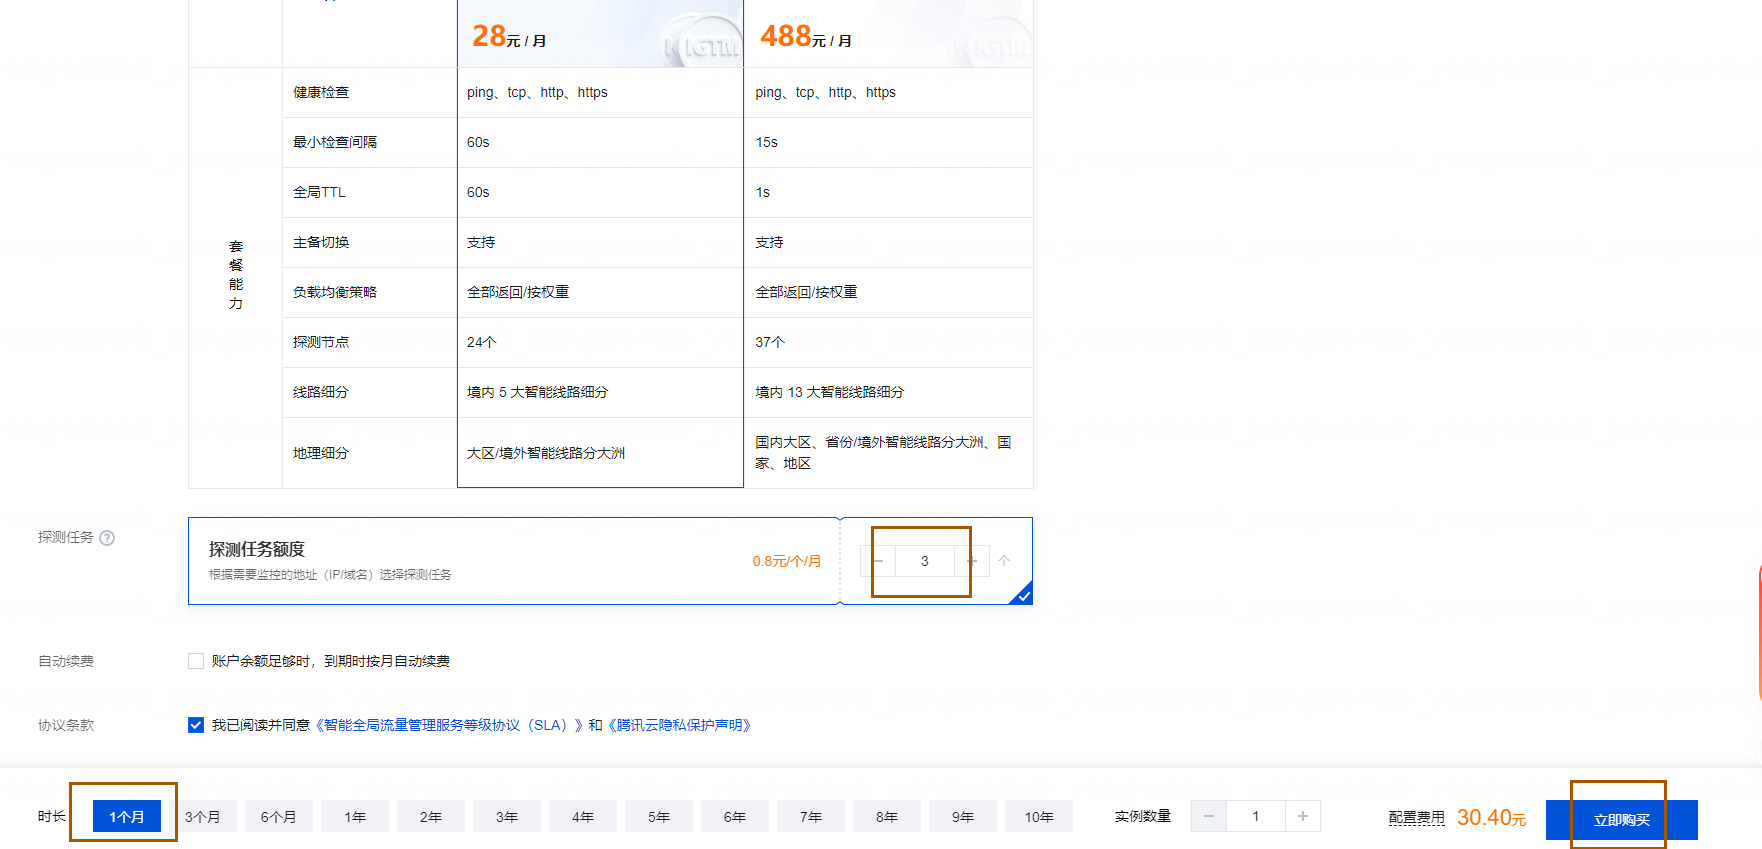This screenshot has width=1762, height=849.
Task: Set duration to 8年
Action: click(x=887, y=817)
